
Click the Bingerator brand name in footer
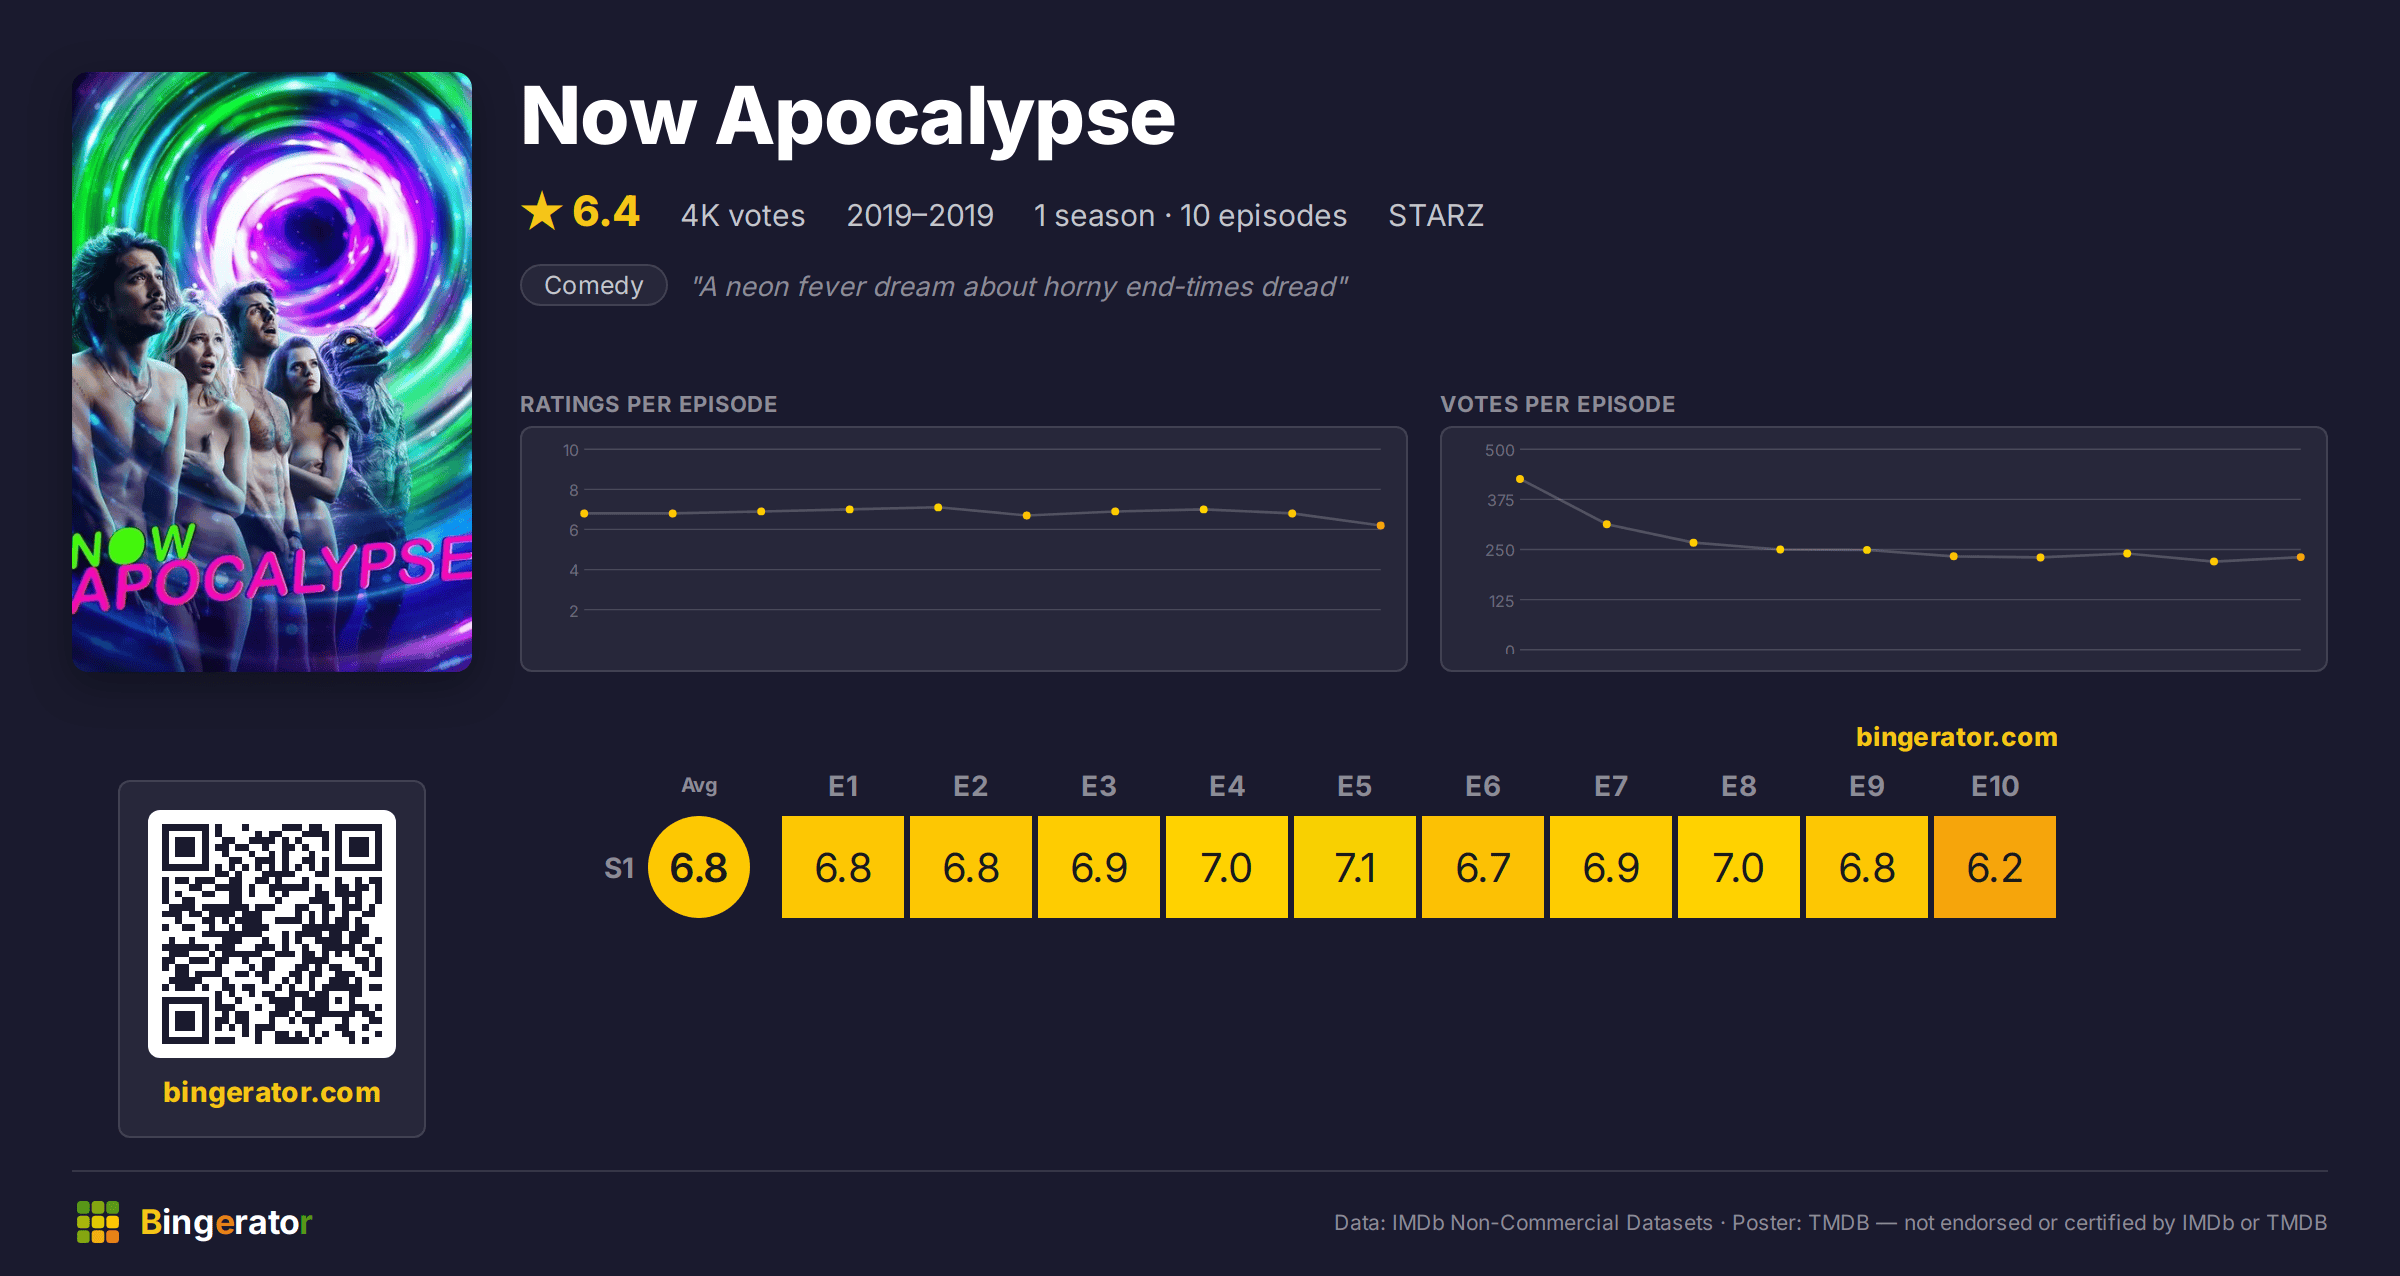(x=226, y=1222)
